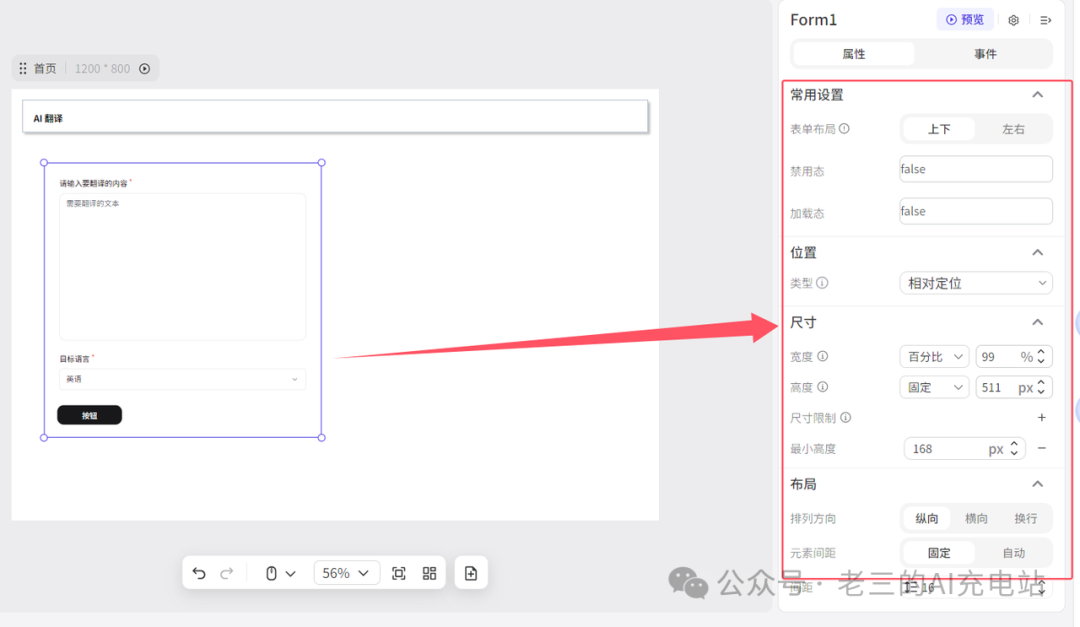1080x627 pixels.
Task: Add a size limit with the plus icon
Action: (1041, 418)
